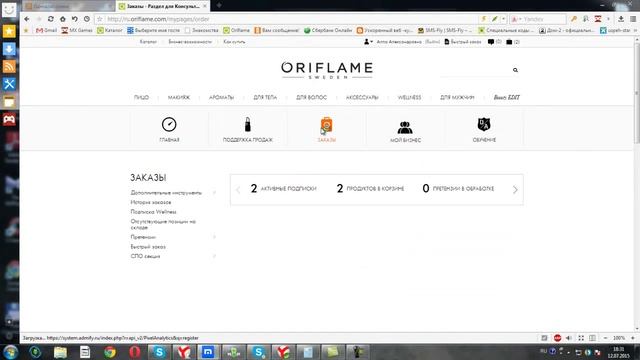This screenshot has height=360, width=640.
Task: Open the Макияж menu category
Action: tap(179, 98)
